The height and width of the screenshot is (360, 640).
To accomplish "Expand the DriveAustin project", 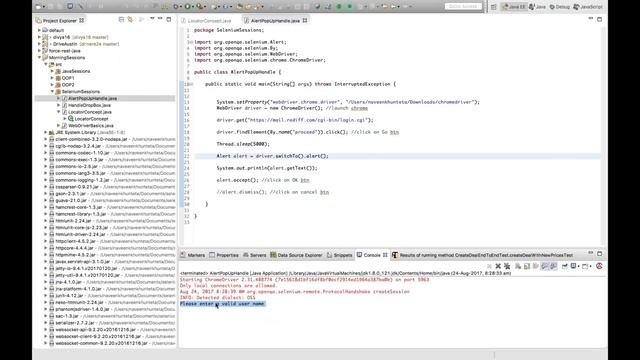I will point(39,44).
